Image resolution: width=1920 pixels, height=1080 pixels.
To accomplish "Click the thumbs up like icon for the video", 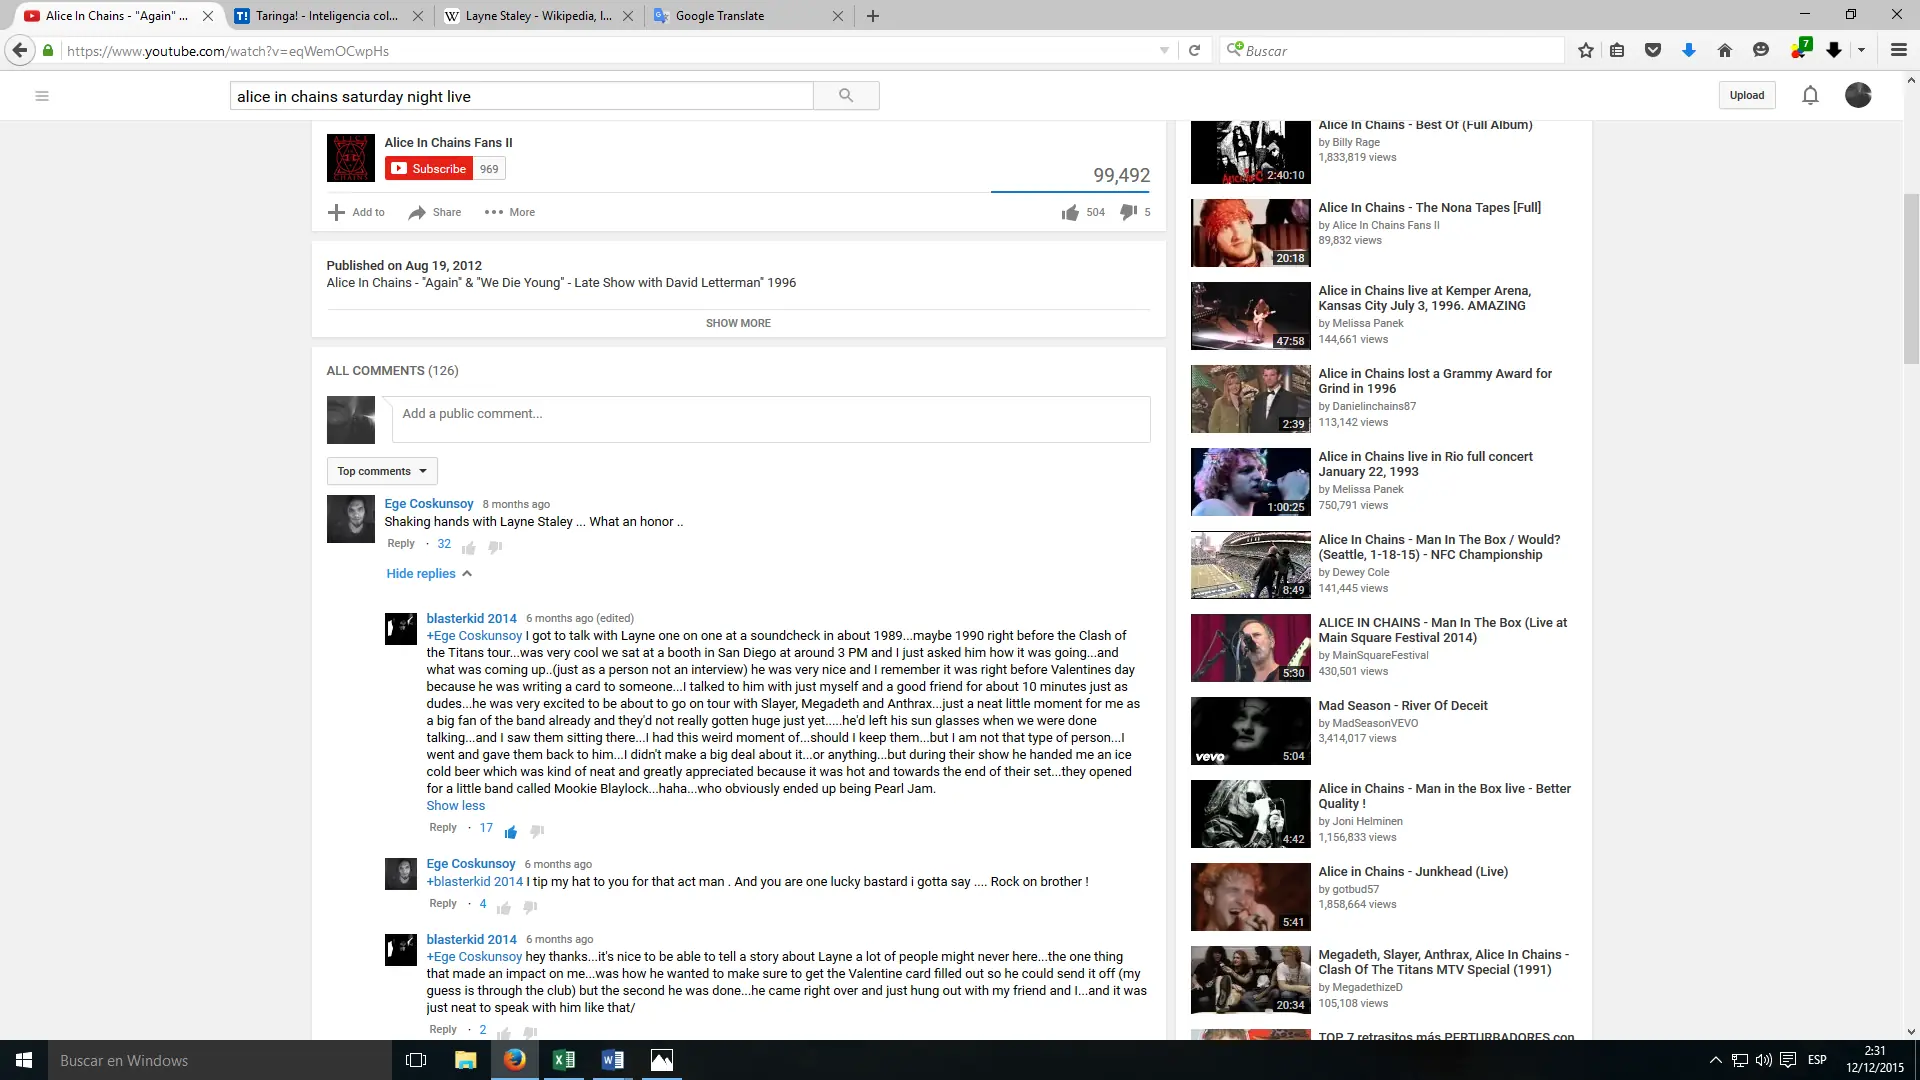I will pyautogui.click(x=1070, y=212).
